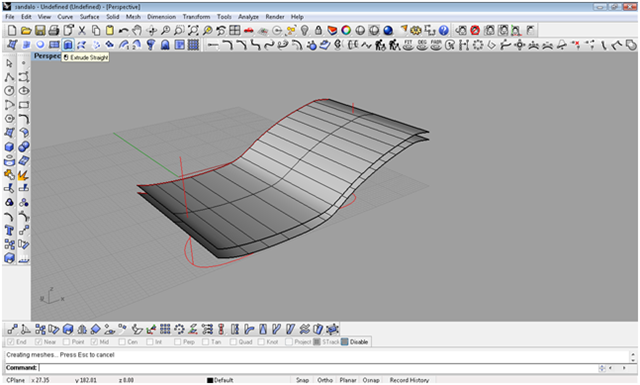Pick the Circle tool in left toolbar
Screen dimensions: 640x385
click(9, 91)
